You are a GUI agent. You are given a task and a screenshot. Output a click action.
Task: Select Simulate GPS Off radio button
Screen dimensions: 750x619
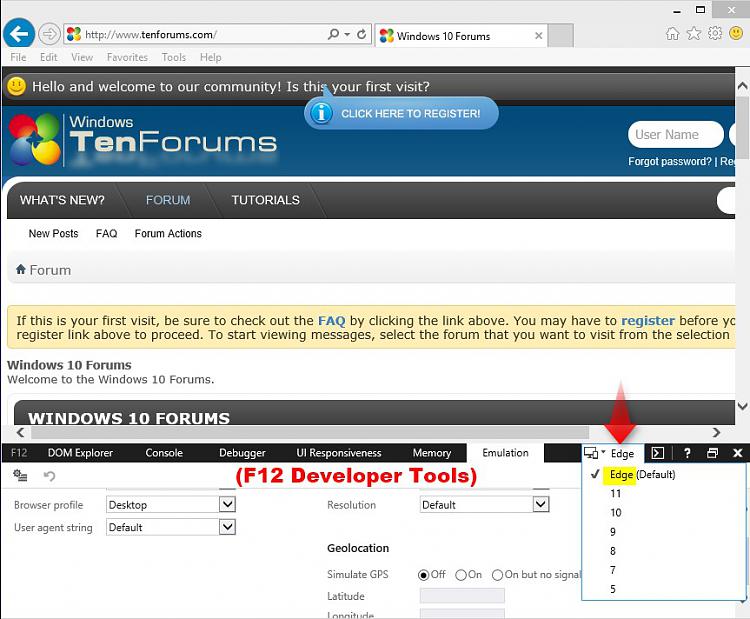[x=423, y=575]
